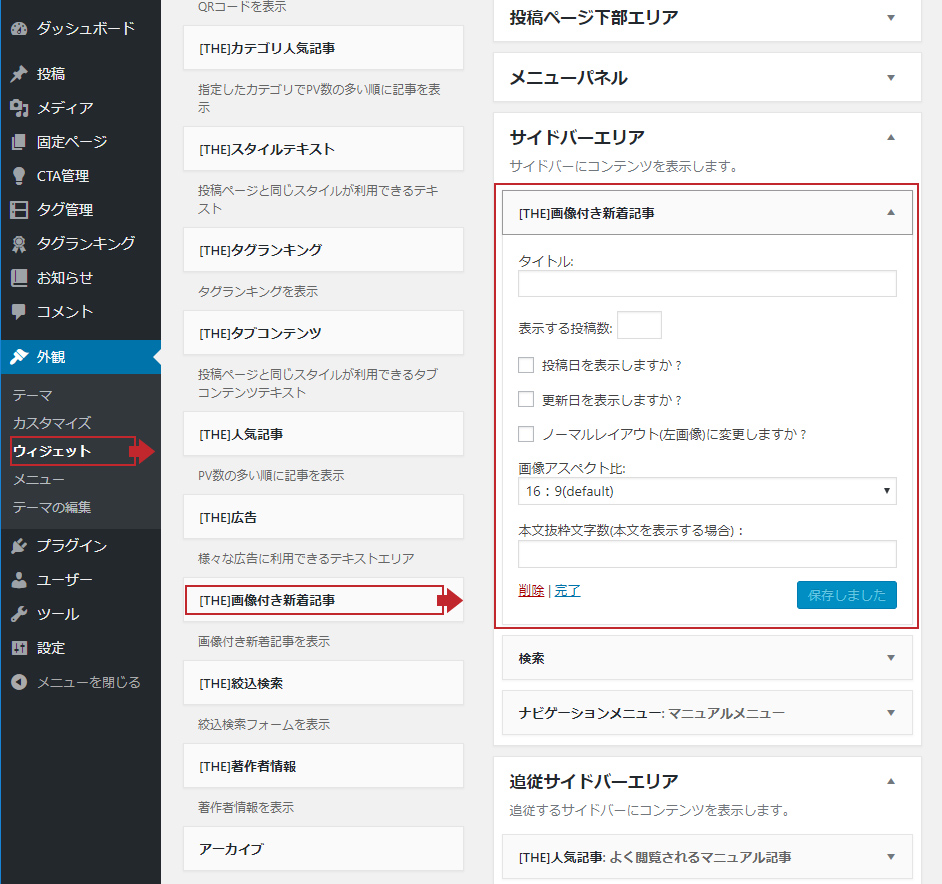Select the テーマの編集 submenu item
The height and width of the screenshot is (884, 942).
[52, 507]
